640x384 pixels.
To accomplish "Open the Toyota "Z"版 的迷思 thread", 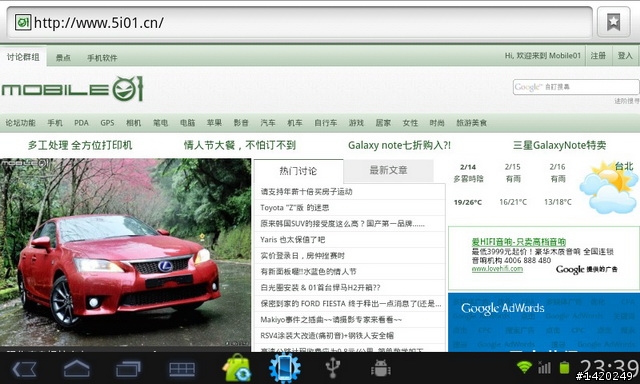I will 295,208.
